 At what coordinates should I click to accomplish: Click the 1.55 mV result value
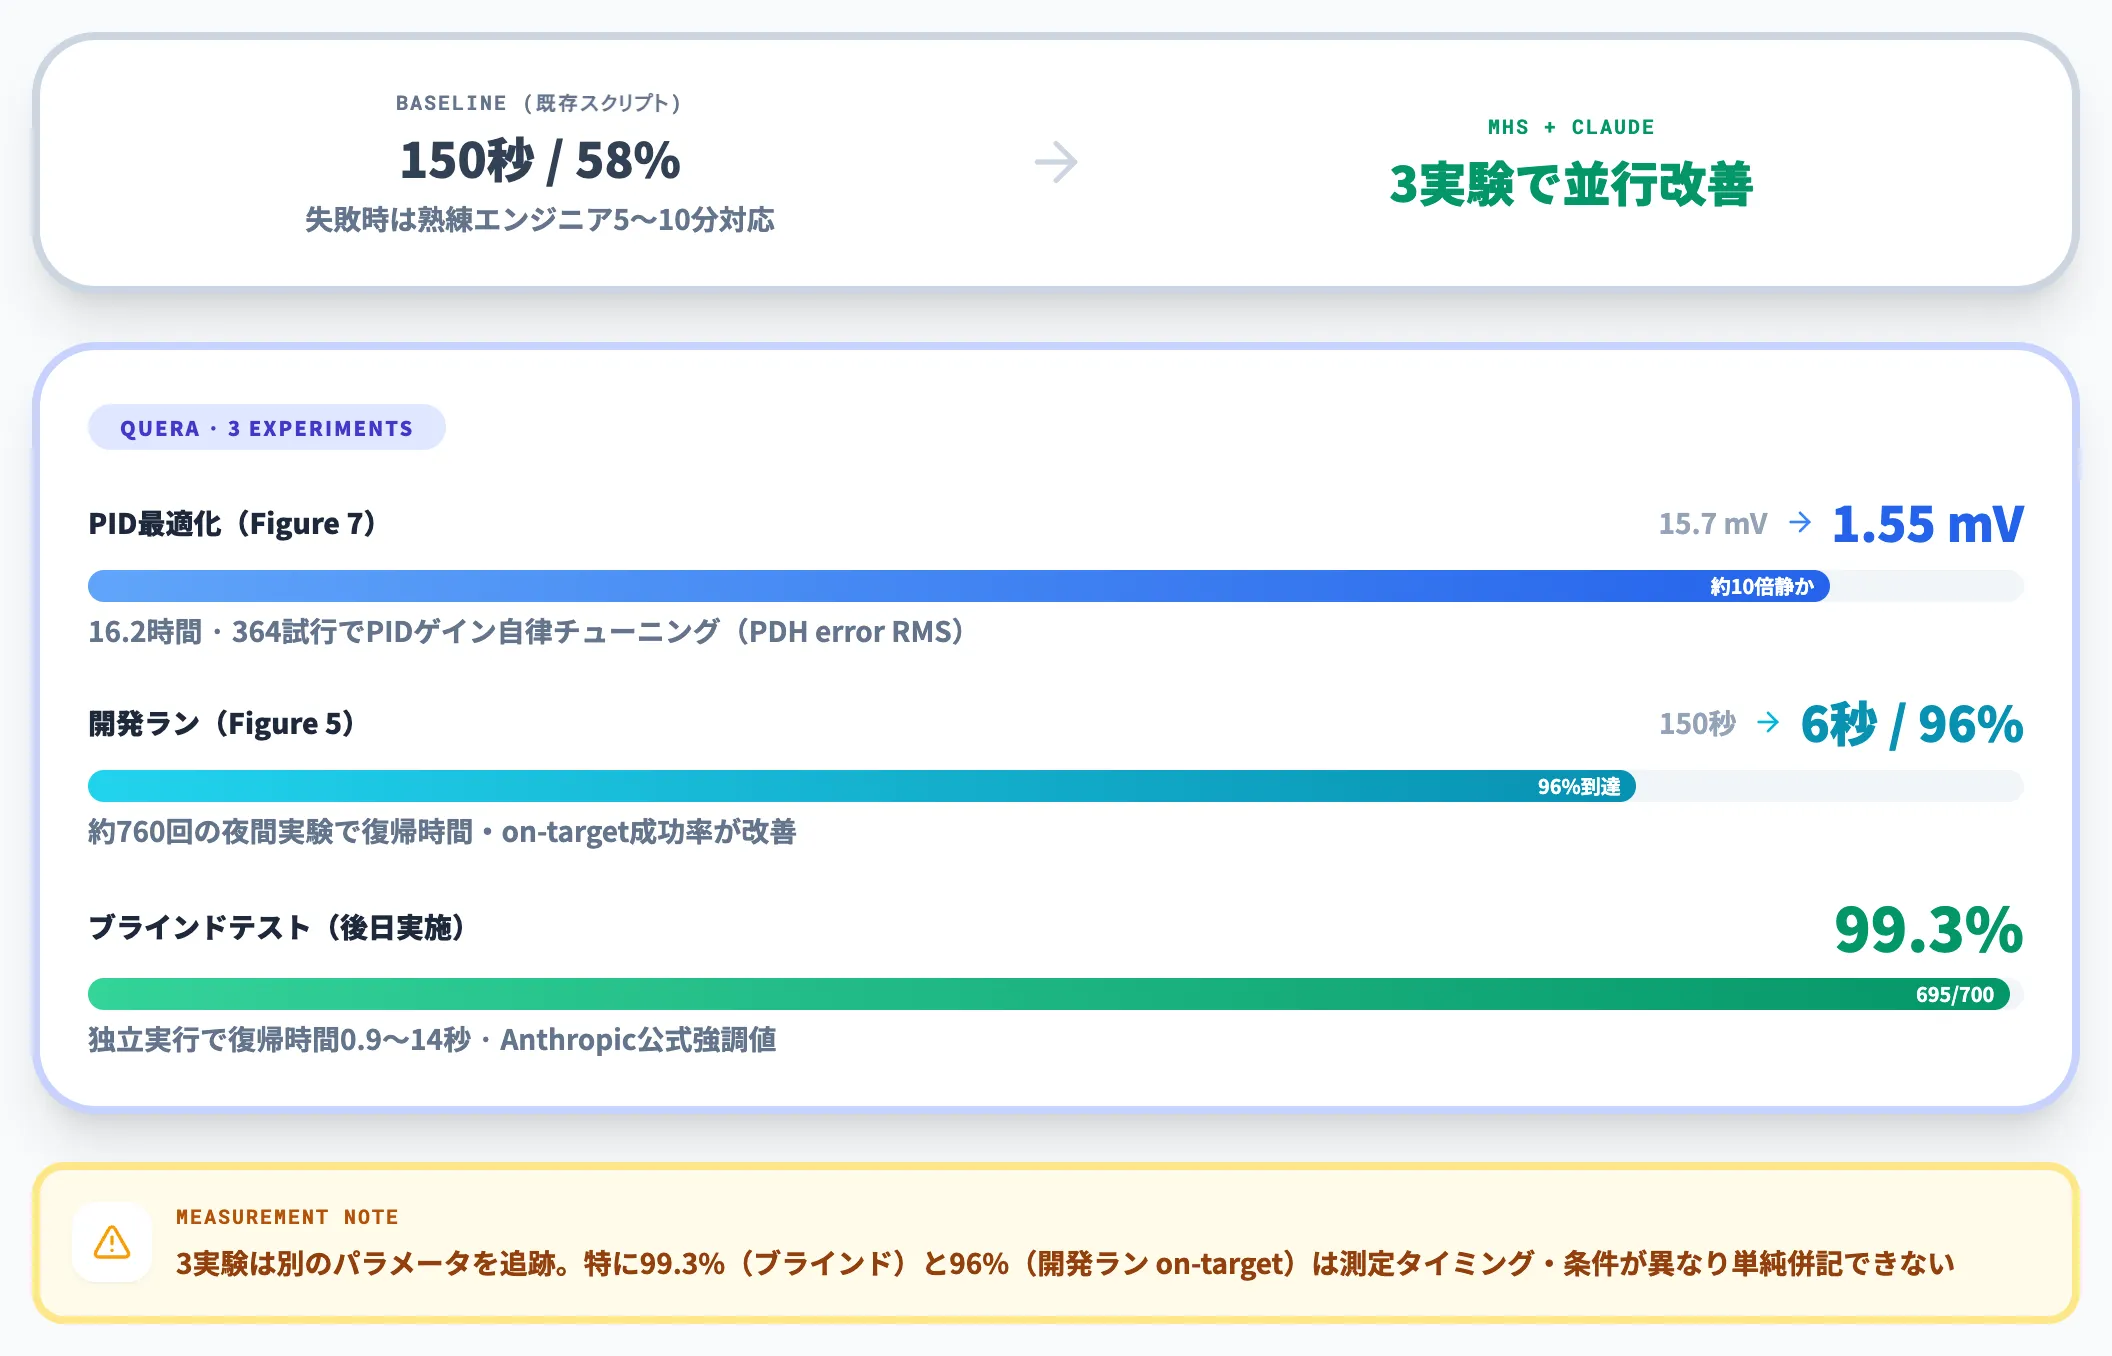point(1927,524)
